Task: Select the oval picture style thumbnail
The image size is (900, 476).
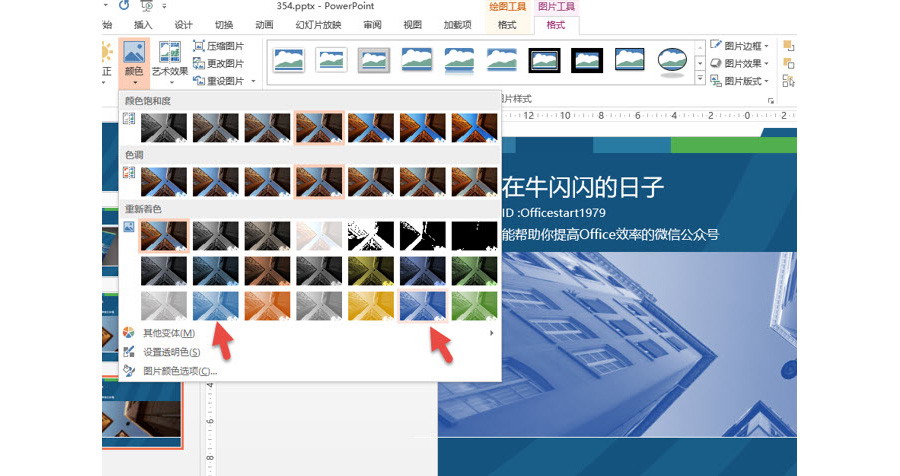Action: click(x=673, y=60)
